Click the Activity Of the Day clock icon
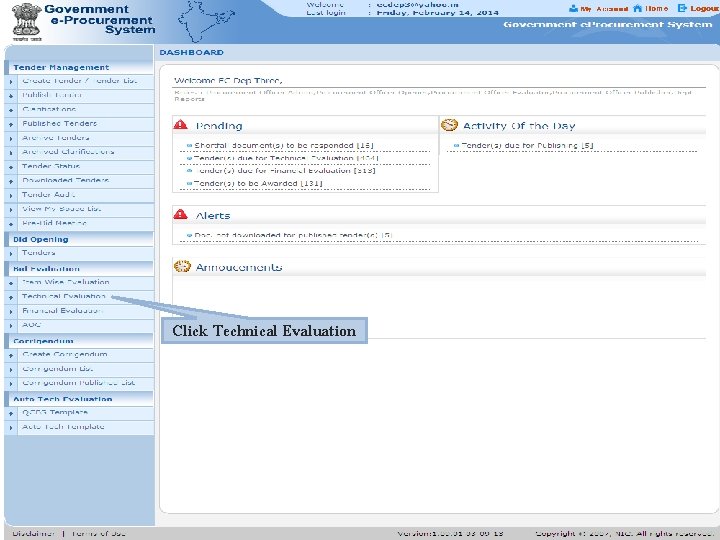This screenshot has width=720, height=540. coord(449,125)
